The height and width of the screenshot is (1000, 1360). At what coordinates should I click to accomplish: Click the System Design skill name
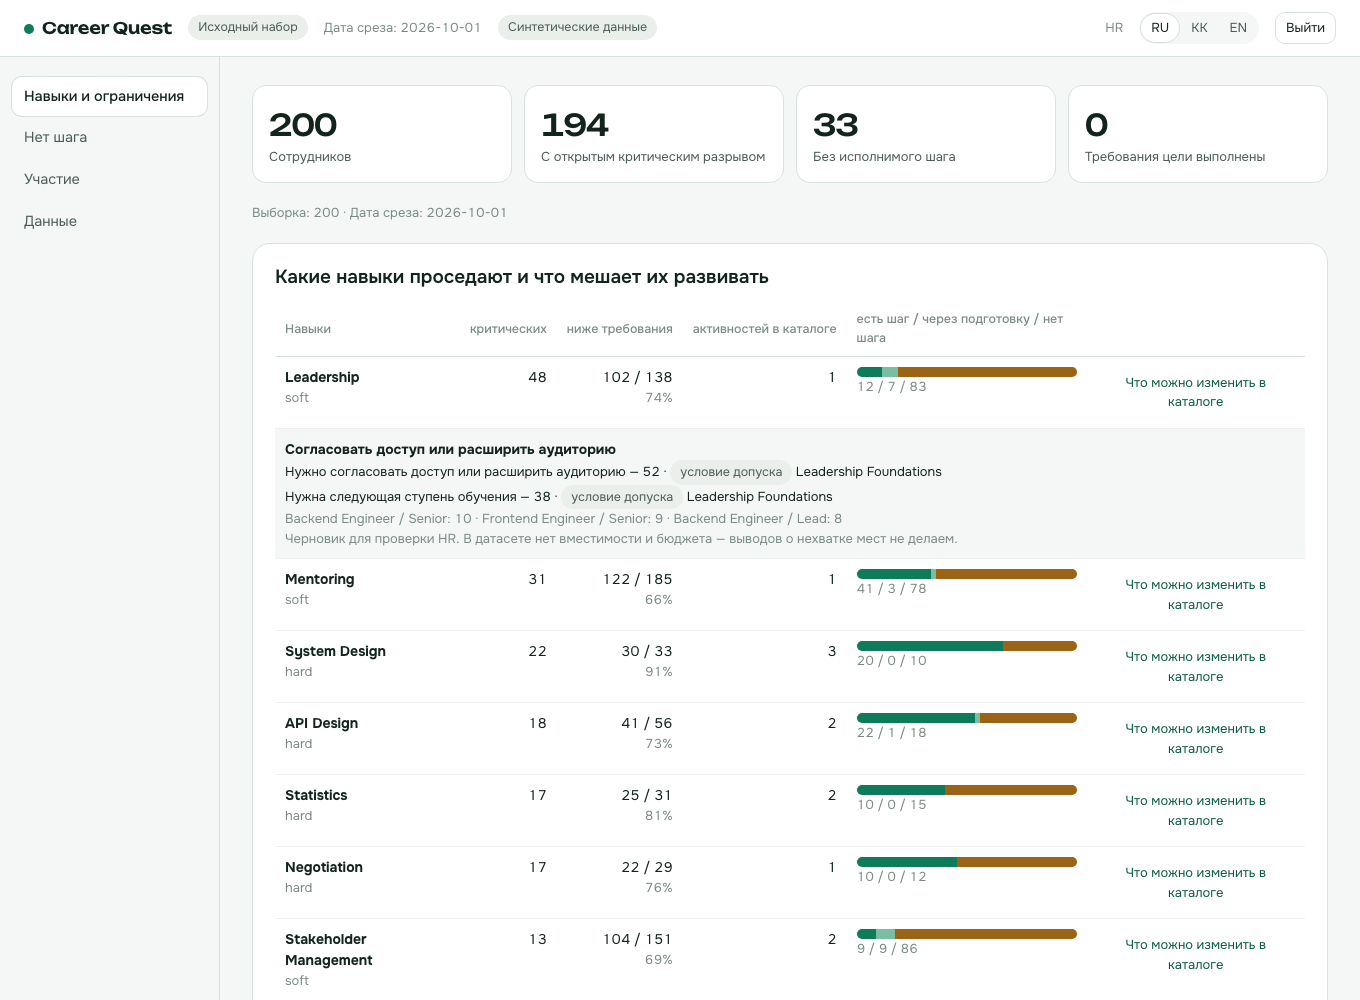(x=335, y=651)
